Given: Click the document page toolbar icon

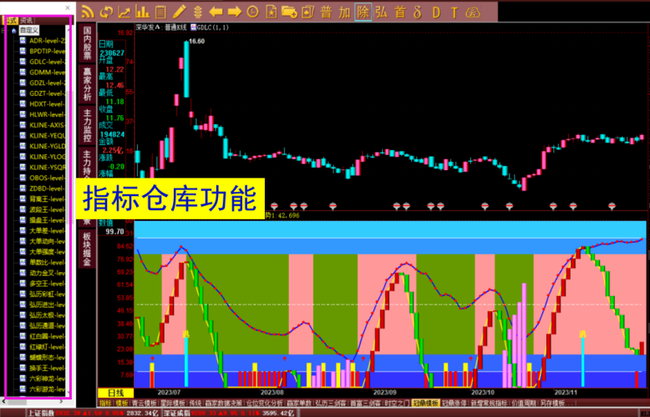Looking at the screenshot, I should point(271,12).
